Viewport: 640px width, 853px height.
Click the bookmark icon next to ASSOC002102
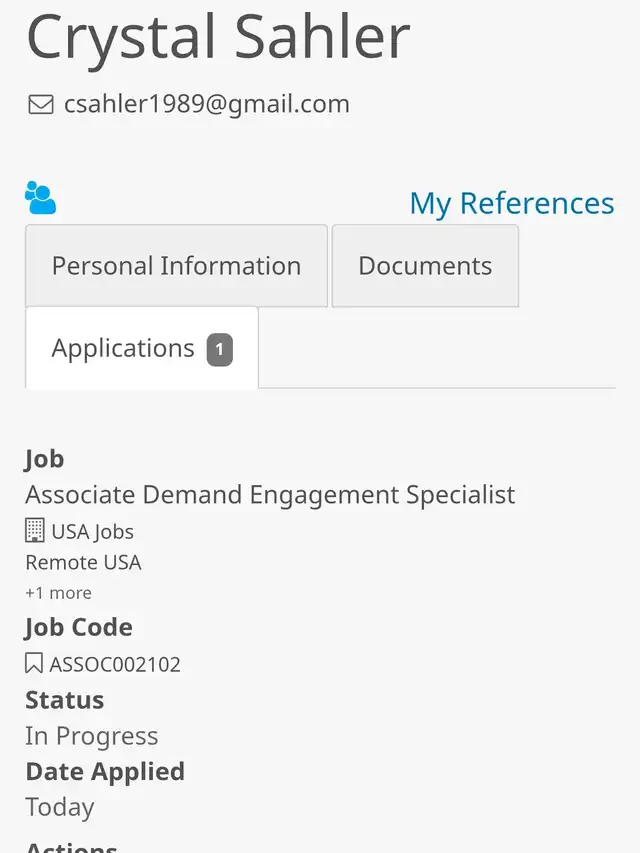click(34, 664)
